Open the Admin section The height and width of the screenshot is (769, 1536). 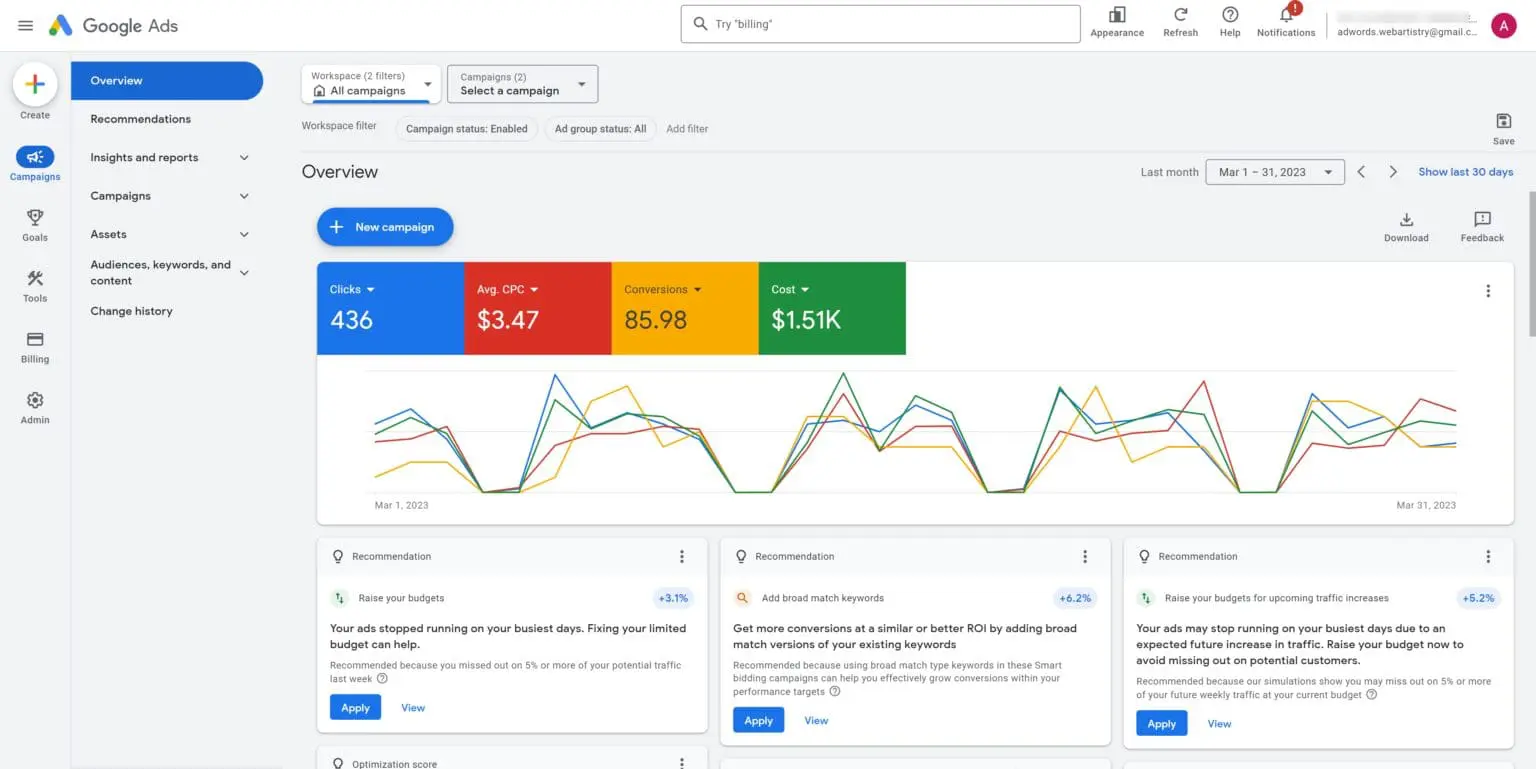click(x=35, y=408)
